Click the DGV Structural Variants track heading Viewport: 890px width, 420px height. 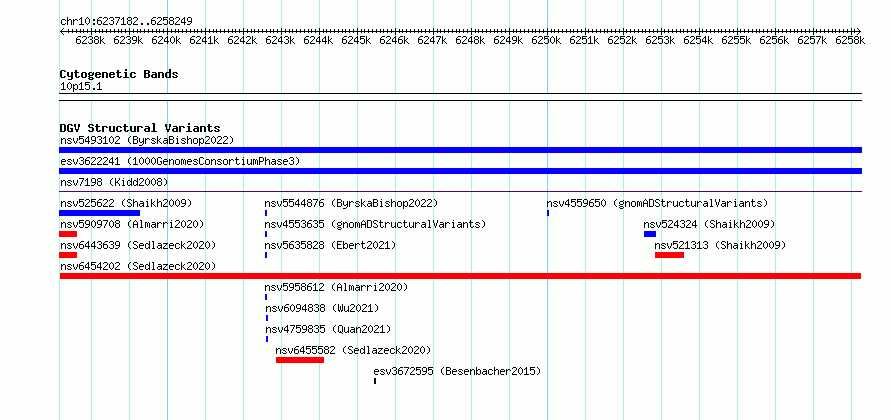(x=140, y=128)
